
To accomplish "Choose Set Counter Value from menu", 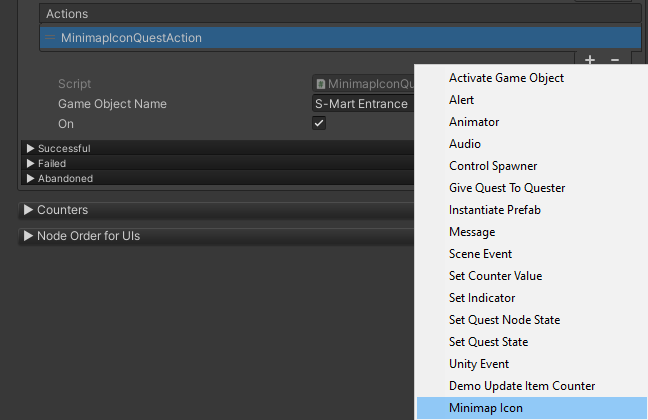I will pos(531,276).
